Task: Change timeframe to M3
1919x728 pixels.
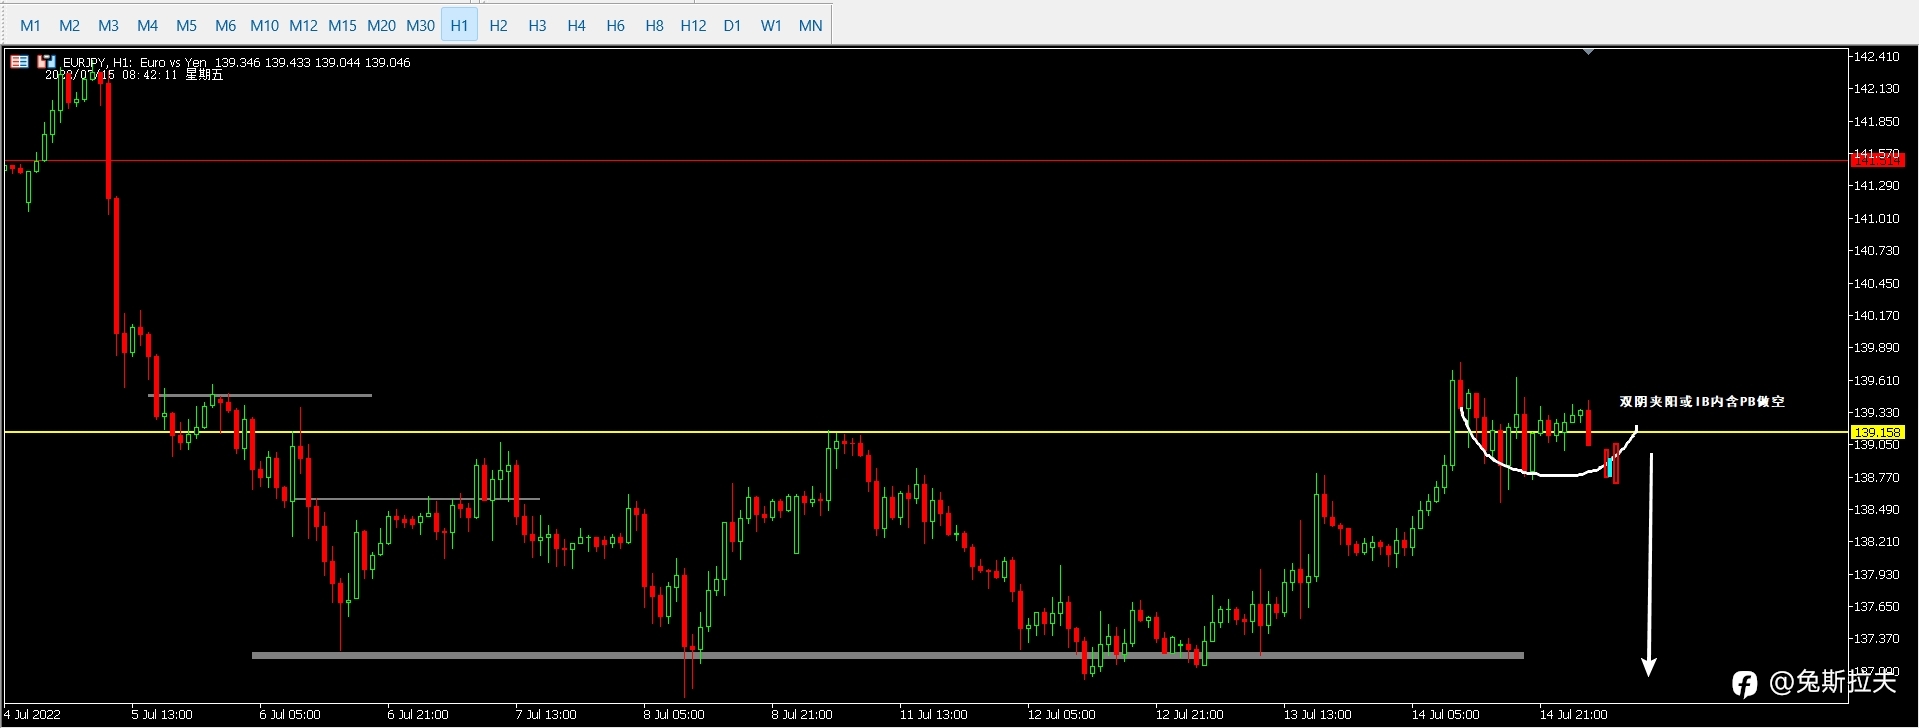Action: [x=108, y=25]
